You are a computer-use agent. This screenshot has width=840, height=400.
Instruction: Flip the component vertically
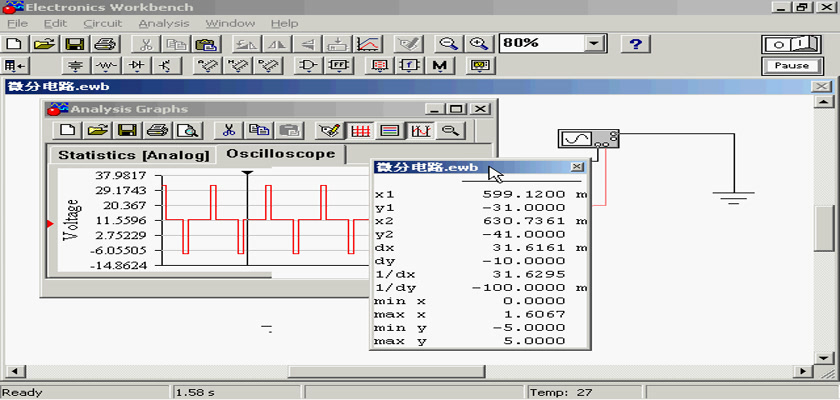pos(307,43)
